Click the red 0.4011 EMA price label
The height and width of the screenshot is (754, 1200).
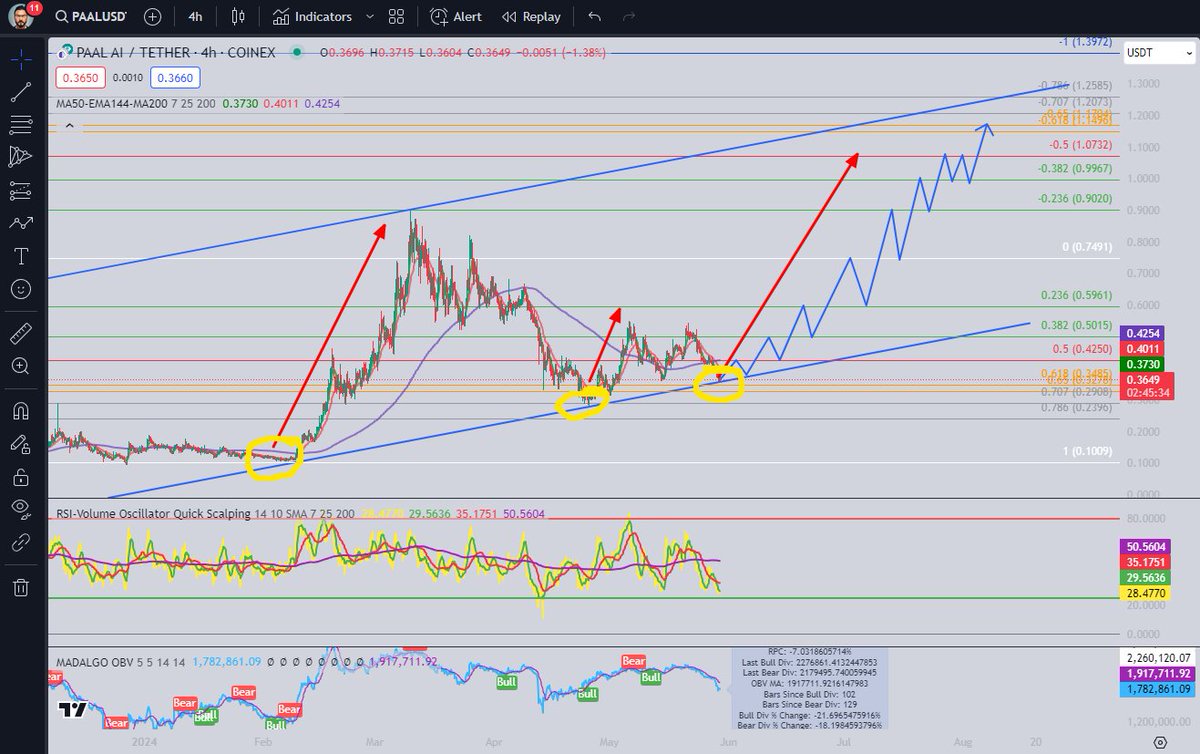pos(1141,350)
